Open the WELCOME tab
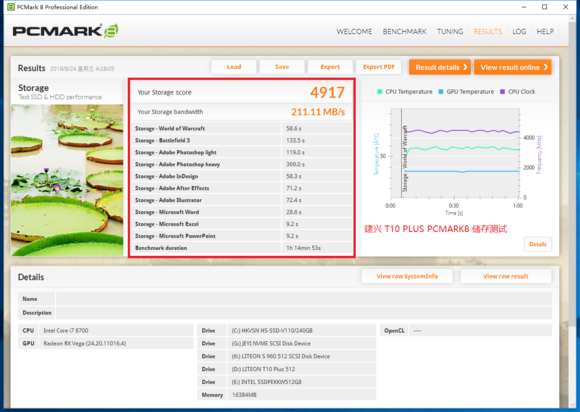Viewport: 580px width, 412px height. (354, 31)
